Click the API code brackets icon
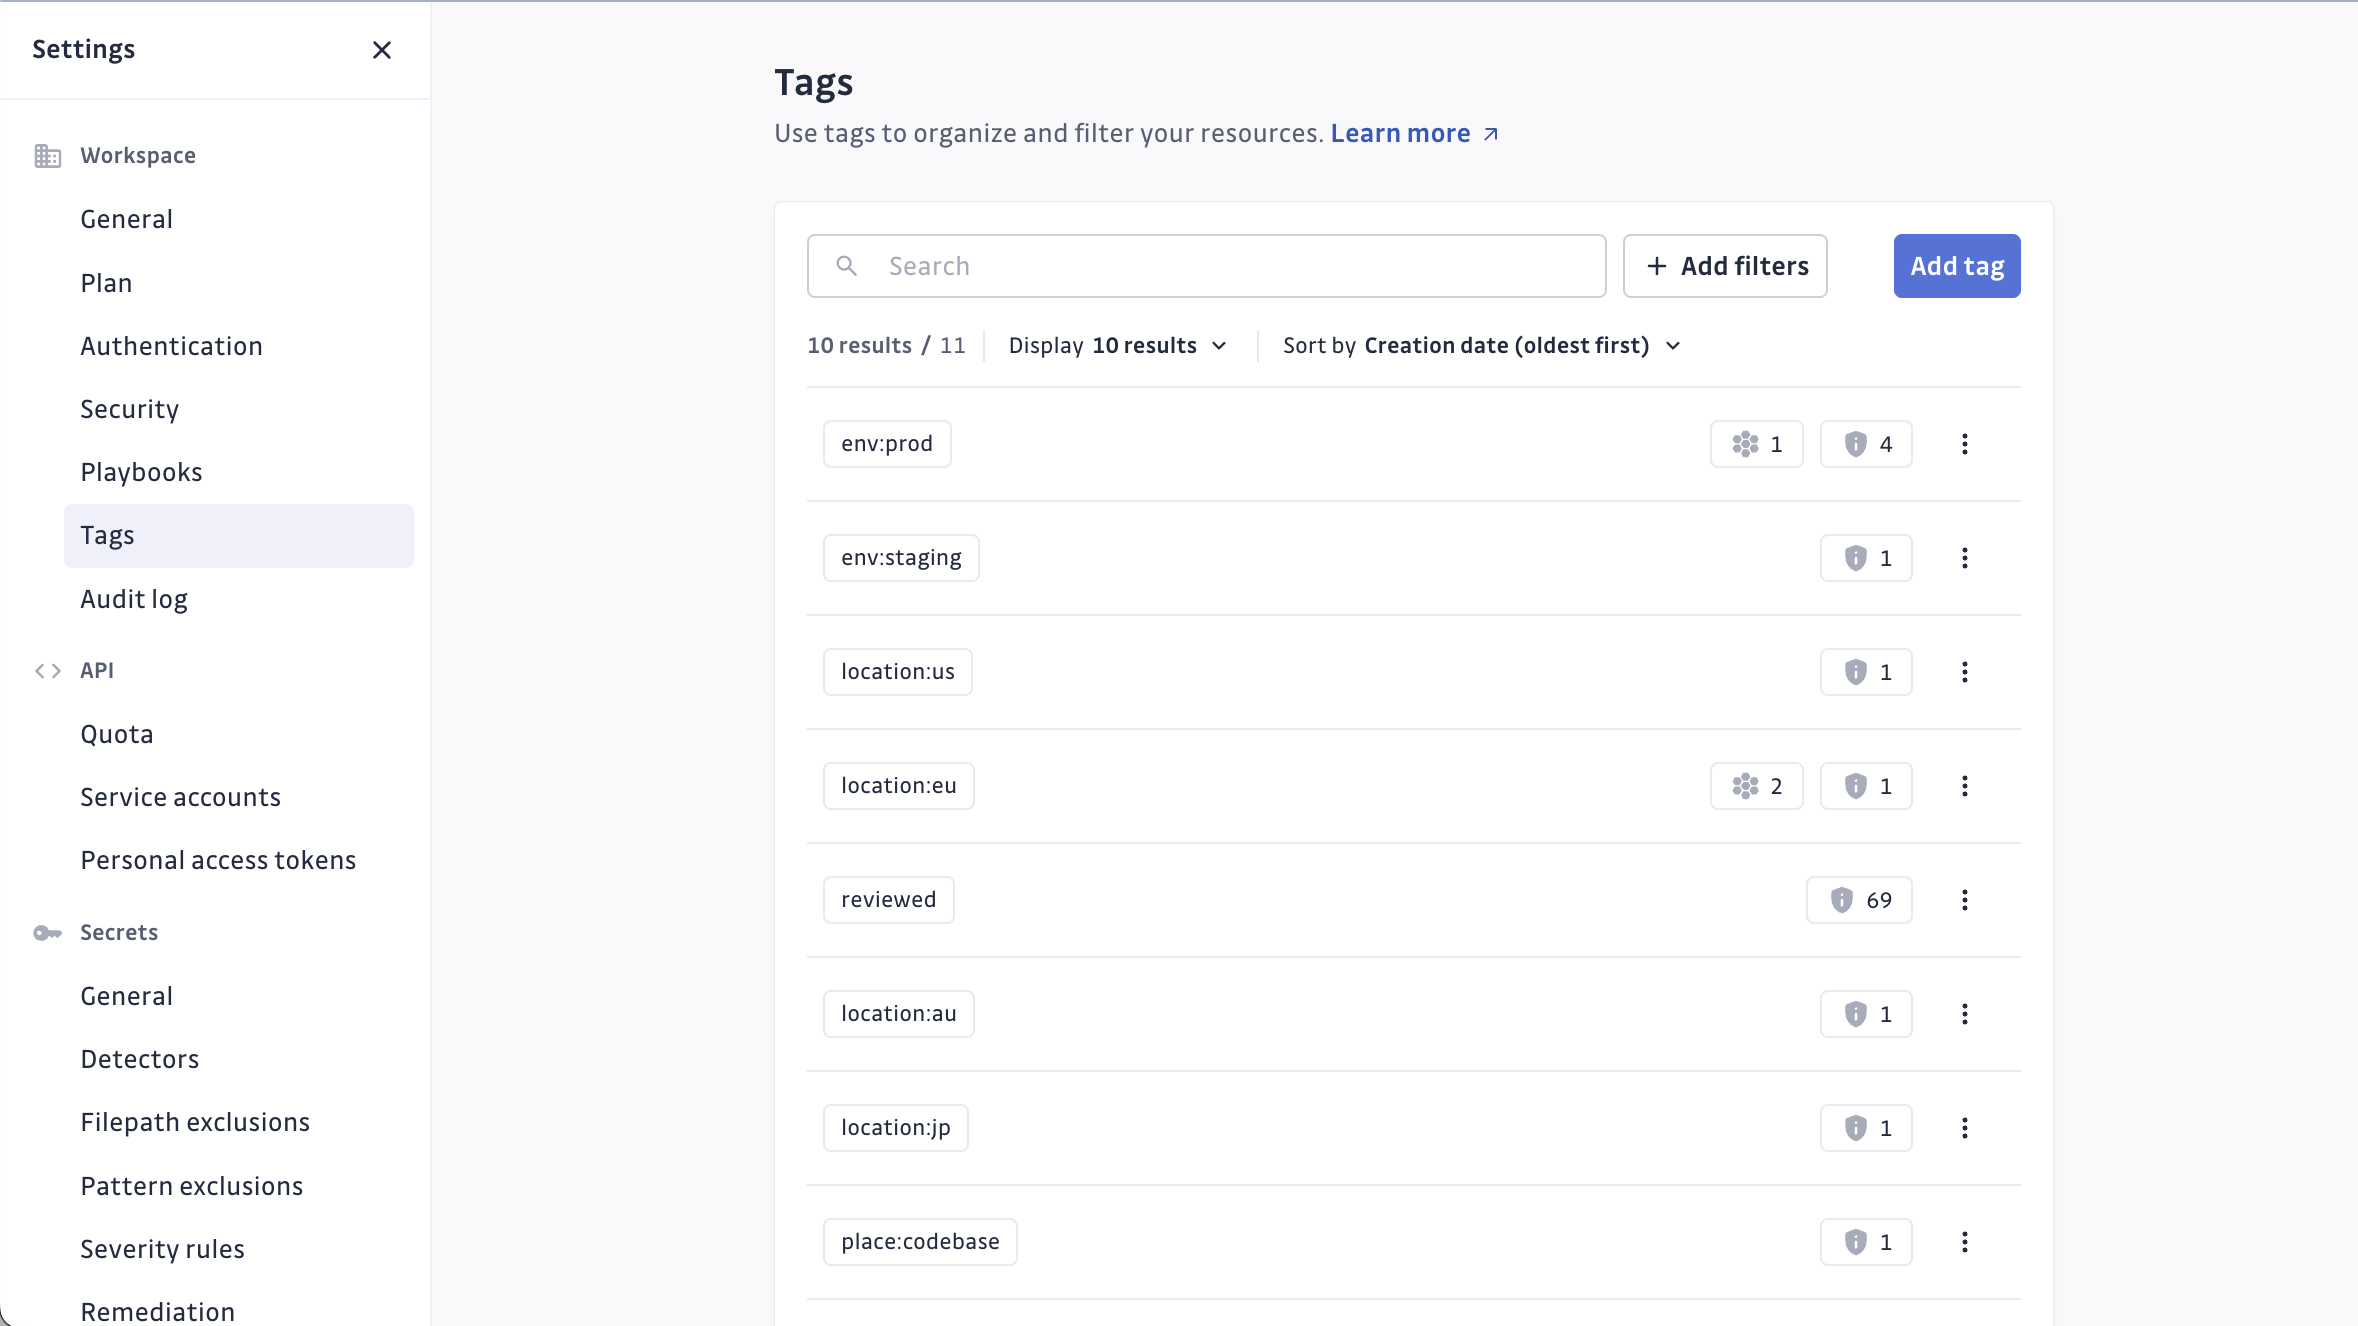The width and height of the screenshot is (2358, 1326). pos(47,671)
